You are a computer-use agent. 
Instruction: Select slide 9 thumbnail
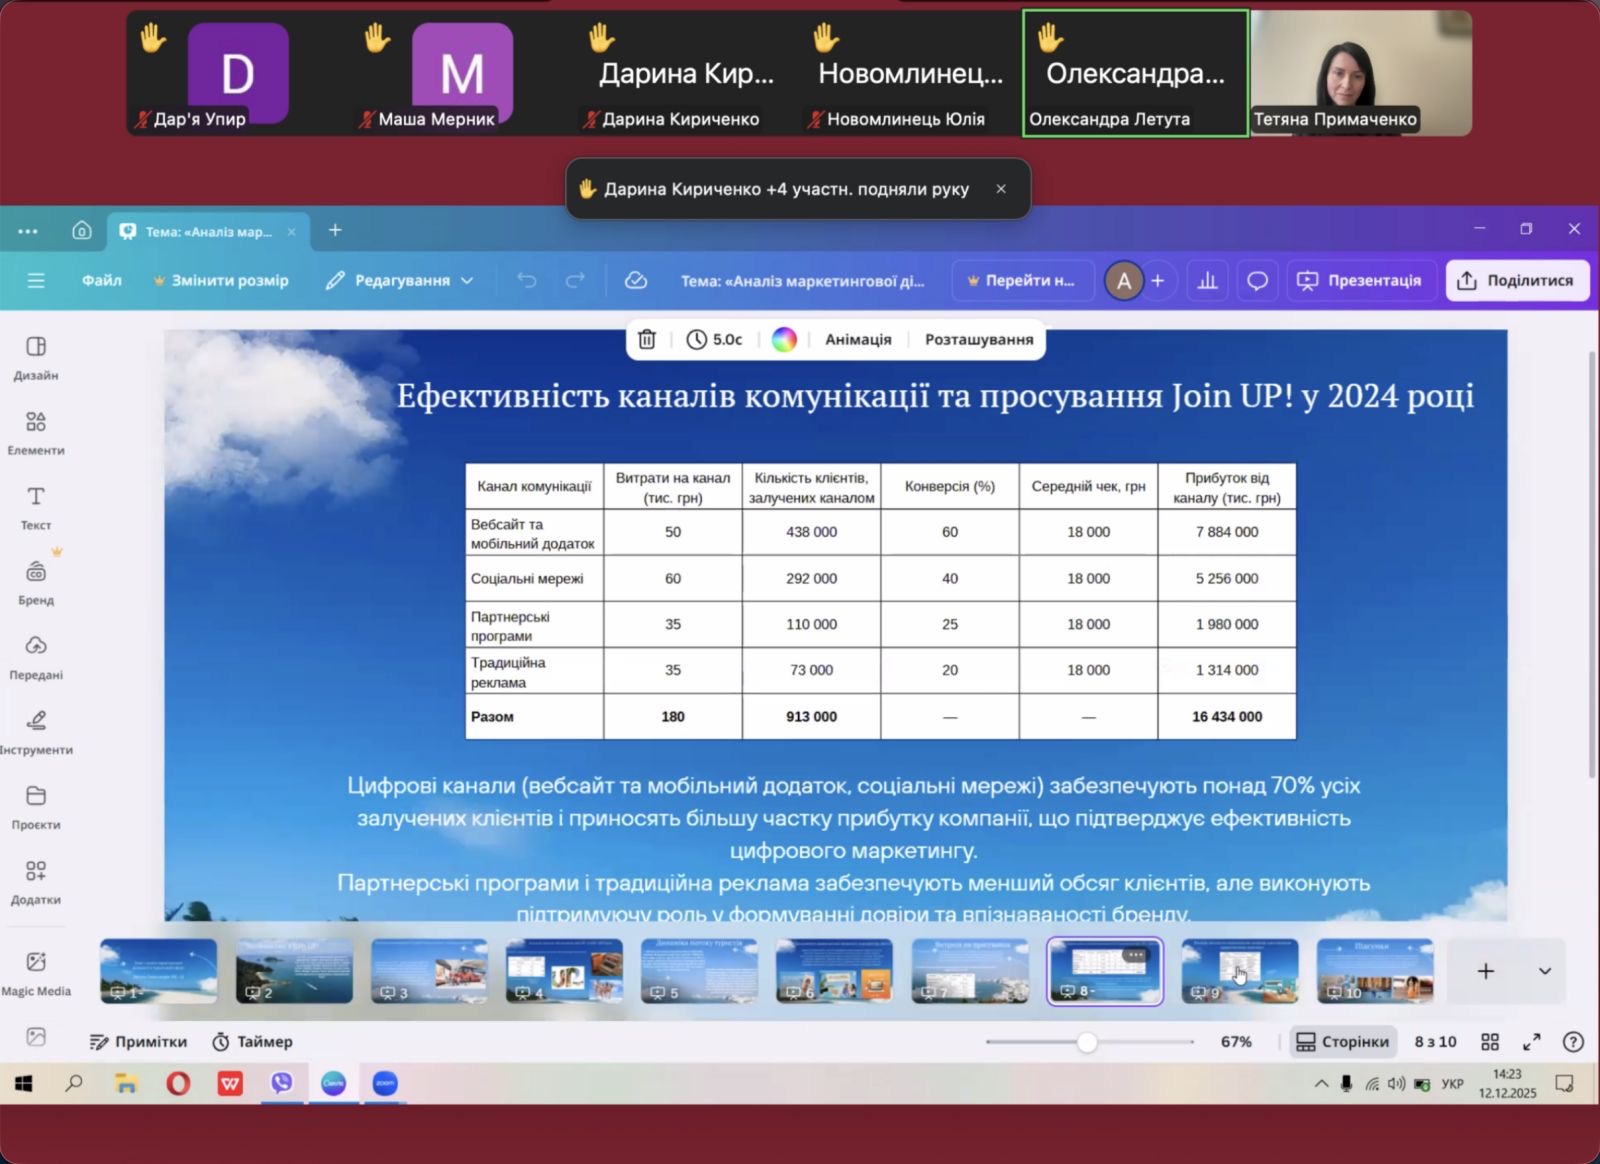(x=1240, y=971)
